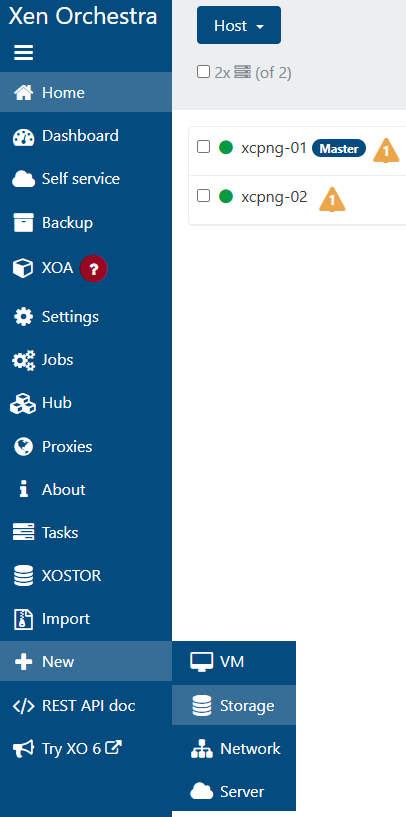Open the xcpng-01 host link
Screen dimensions: 406x817
click(x=274, y=148)
